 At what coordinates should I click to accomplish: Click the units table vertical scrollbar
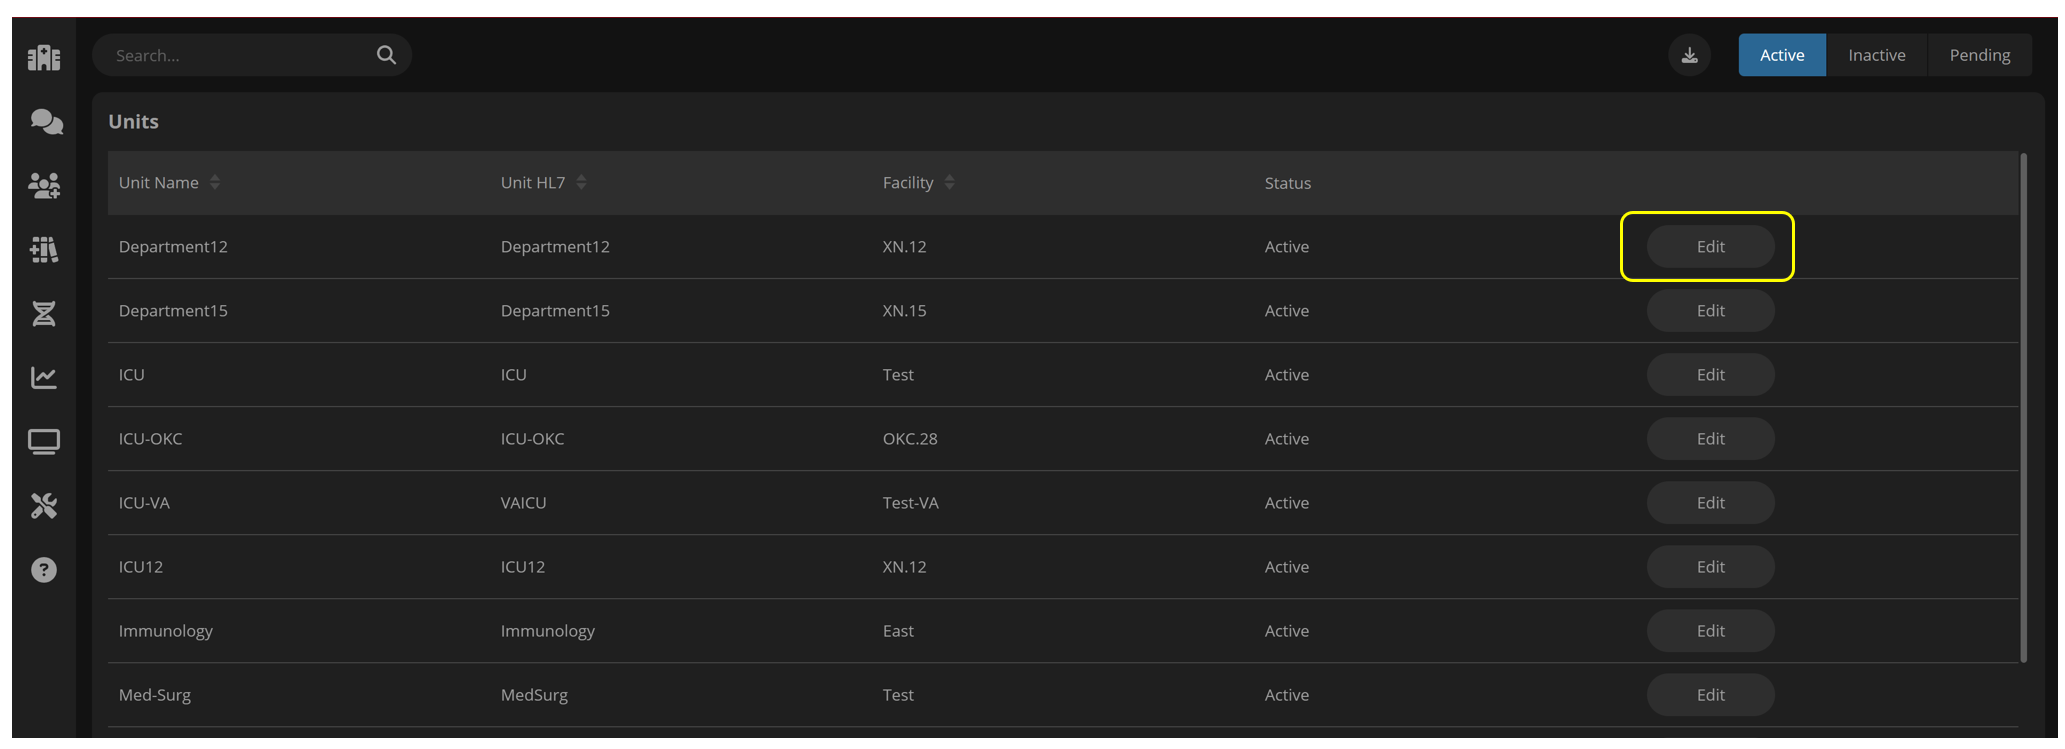click(2023, 407)
